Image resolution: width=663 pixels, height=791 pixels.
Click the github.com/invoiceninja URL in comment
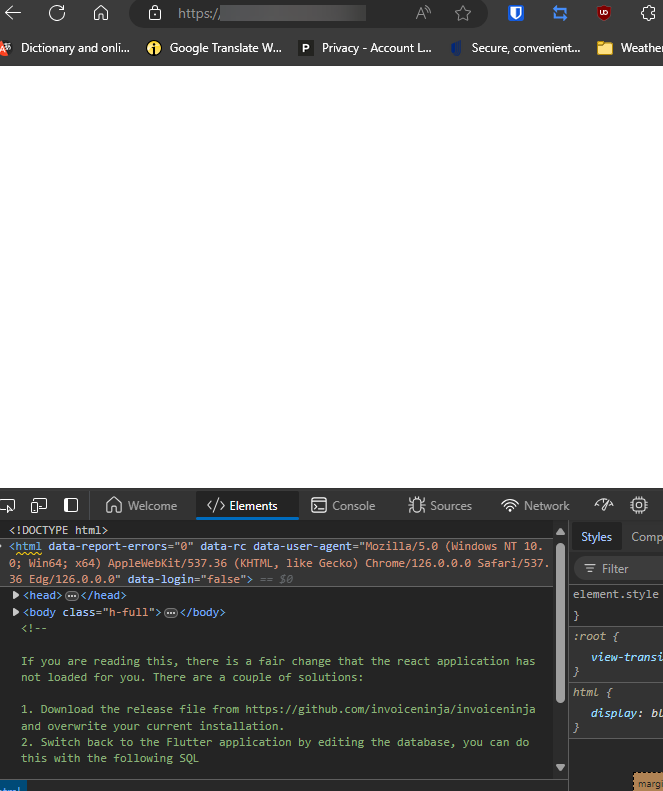point(390,709)
